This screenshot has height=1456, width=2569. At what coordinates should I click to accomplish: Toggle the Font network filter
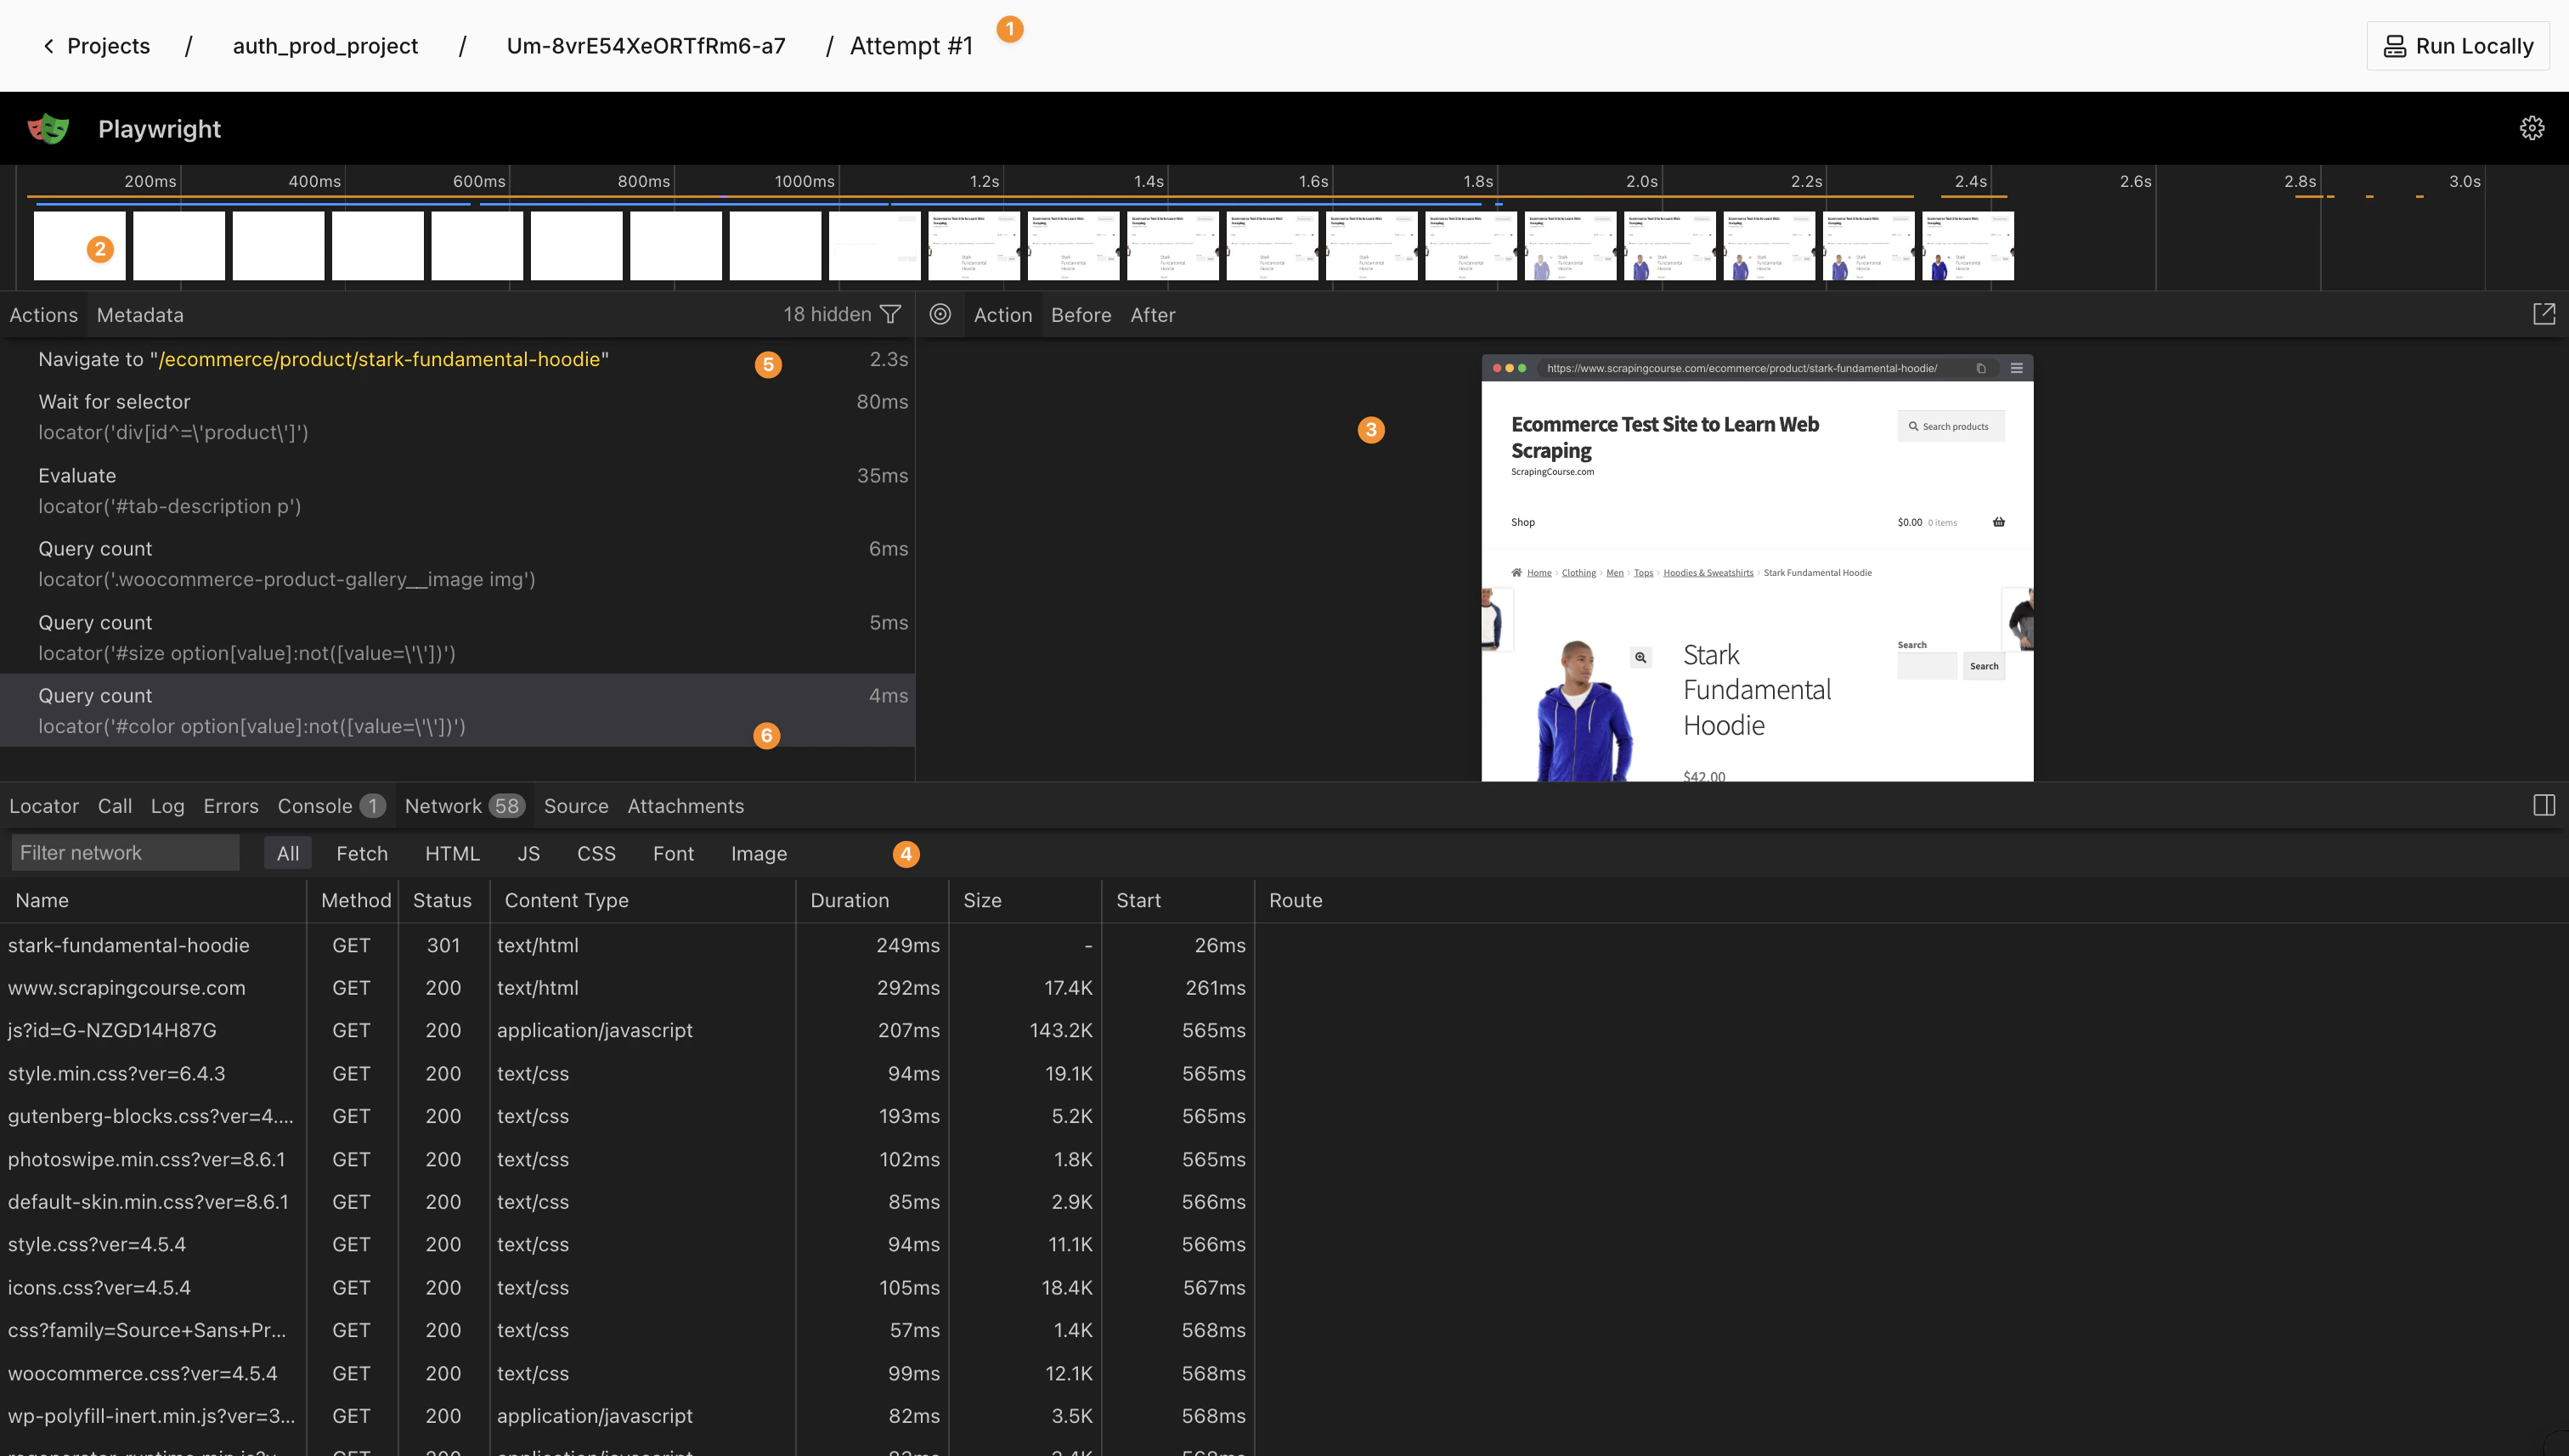(673, 853)
